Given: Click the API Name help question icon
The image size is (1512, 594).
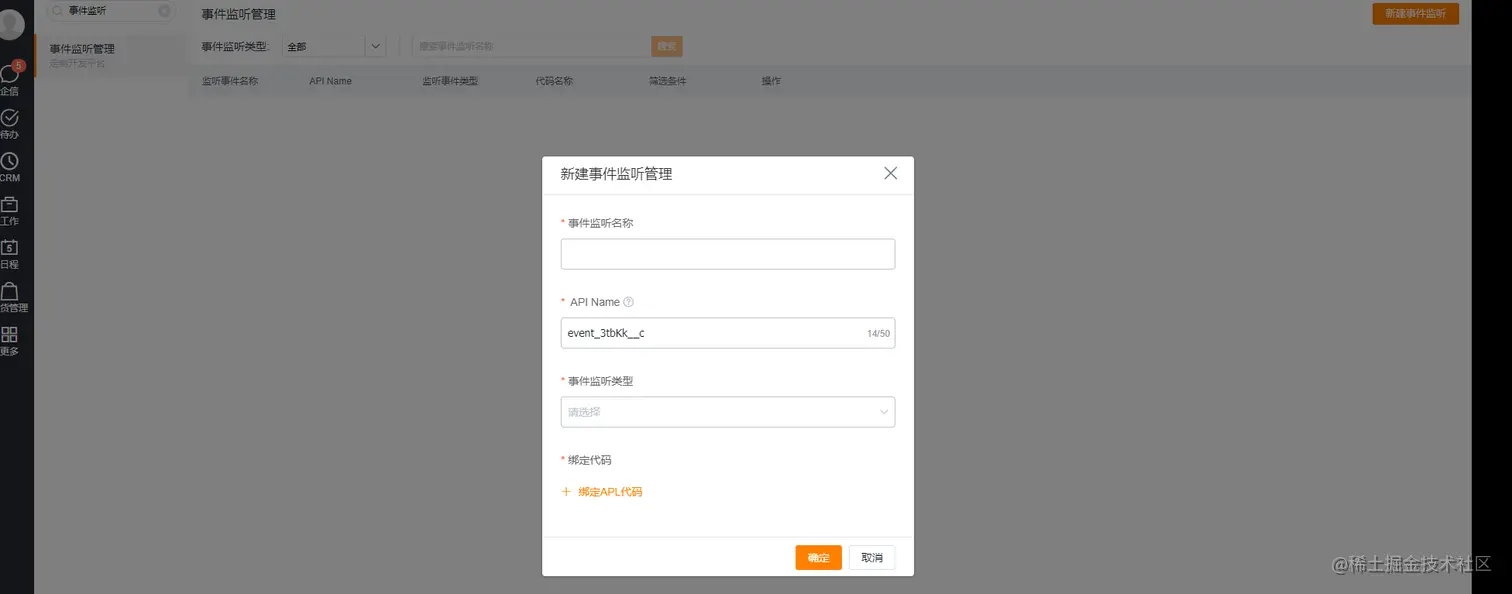Looking at the screenshot, I should pos(629,302).
